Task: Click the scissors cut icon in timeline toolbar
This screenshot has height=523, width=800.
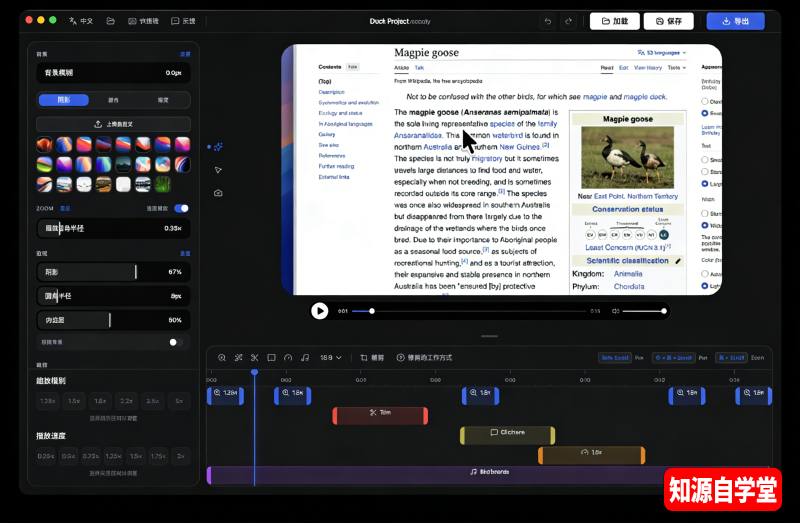Action: 254,357
